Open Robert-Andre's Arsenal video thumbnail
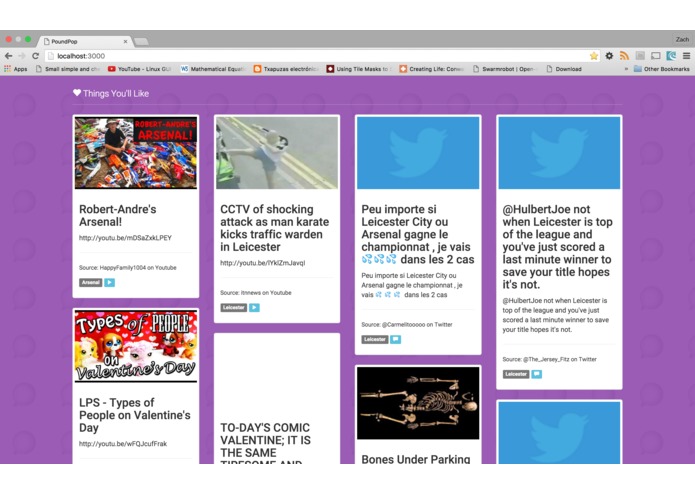The height and width of the screenshot is (494, 695). [x=136, y=153]
